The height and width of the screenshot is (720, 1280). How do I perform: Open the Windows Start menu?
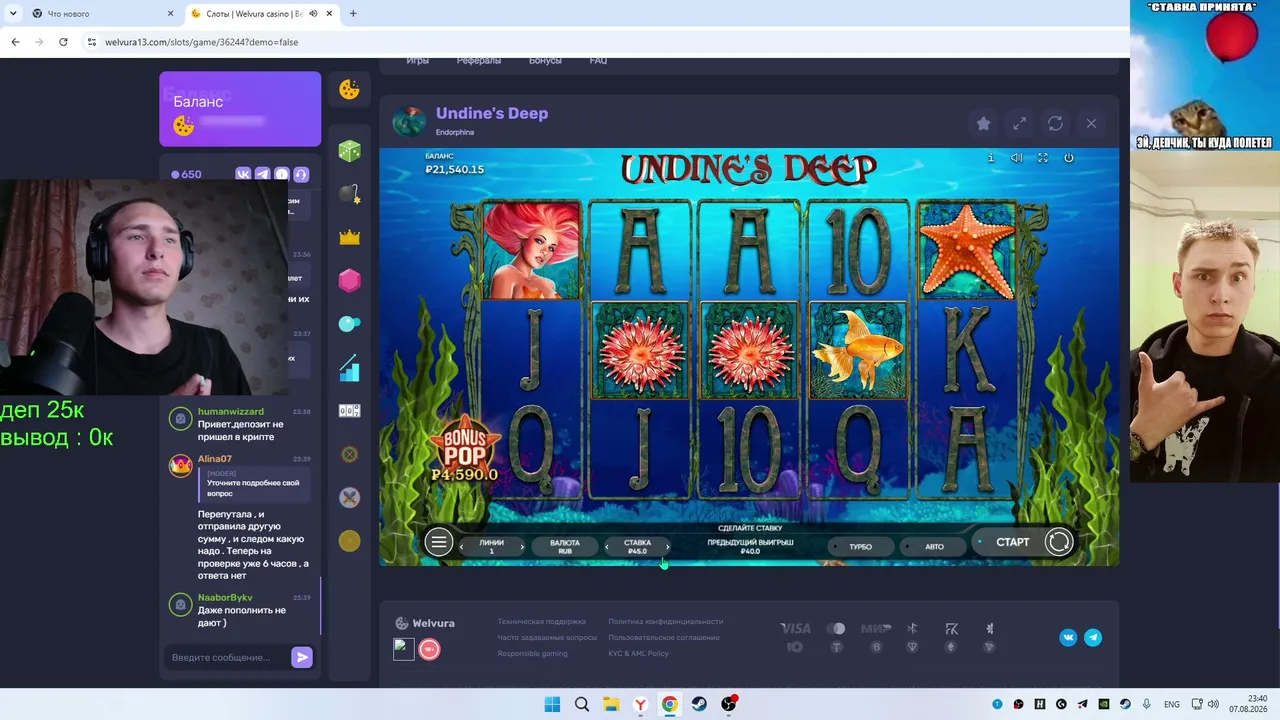coord(552,704)
